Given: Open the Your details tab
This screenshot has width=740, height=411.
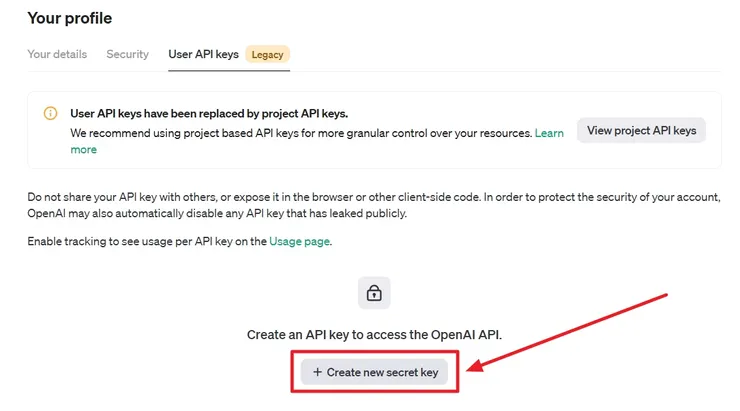Looking at the screenshot, I should [57, 54].
